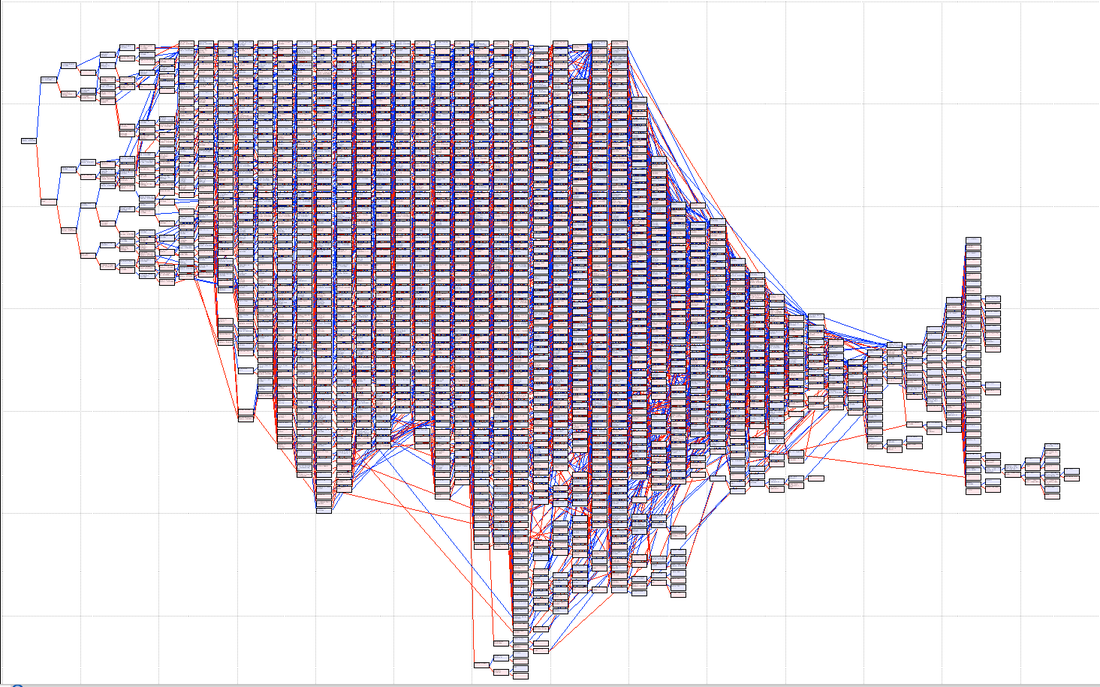Image resolution: width=1100 pixels, height=687 pixels.
Task: Select the top node of the tall right-side column
Action: 973,241
